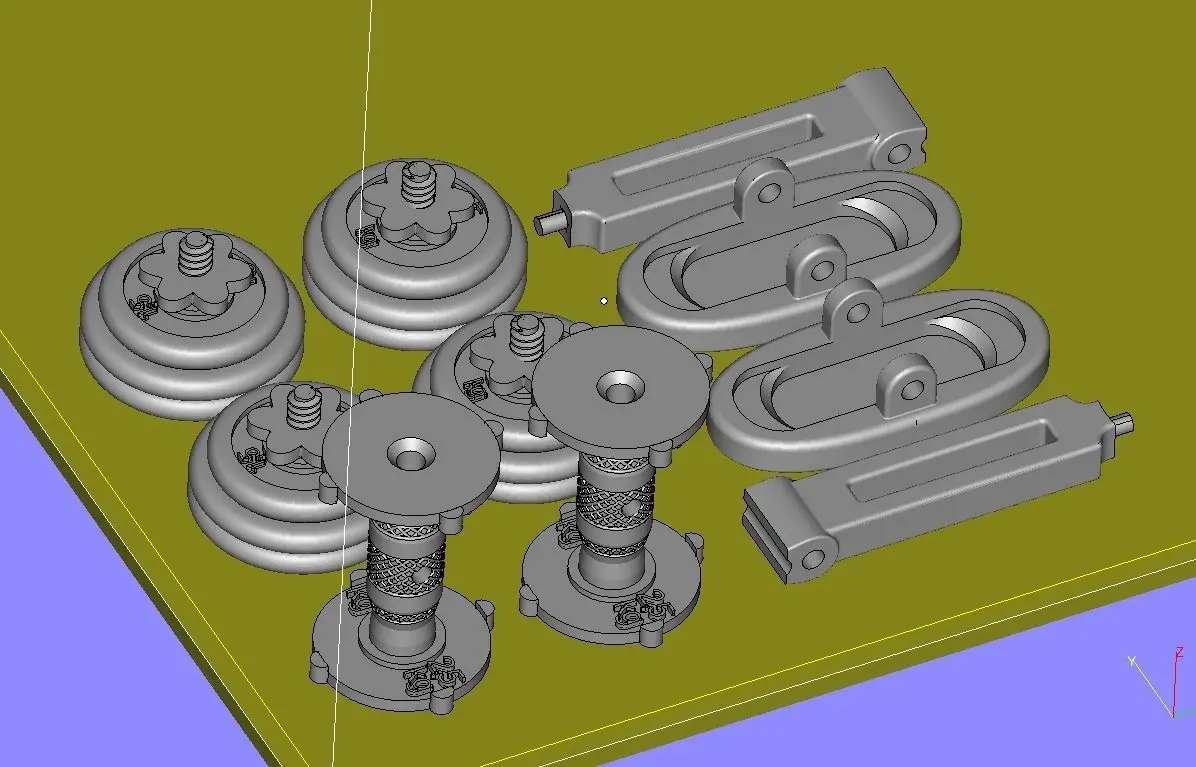Click the small white diamond marker at platform center
This screenshot has height=767, width=1196.
tap(604, 301)
